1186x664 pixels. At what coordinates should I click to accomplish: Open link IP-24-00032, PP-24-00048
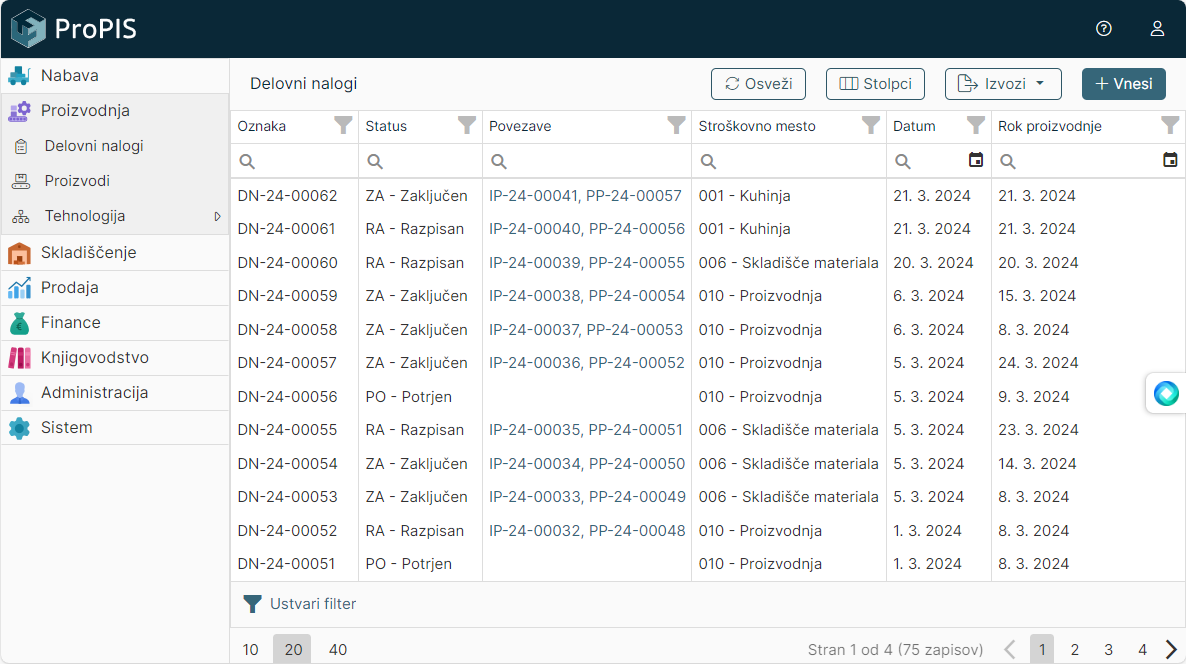(587, 531)
